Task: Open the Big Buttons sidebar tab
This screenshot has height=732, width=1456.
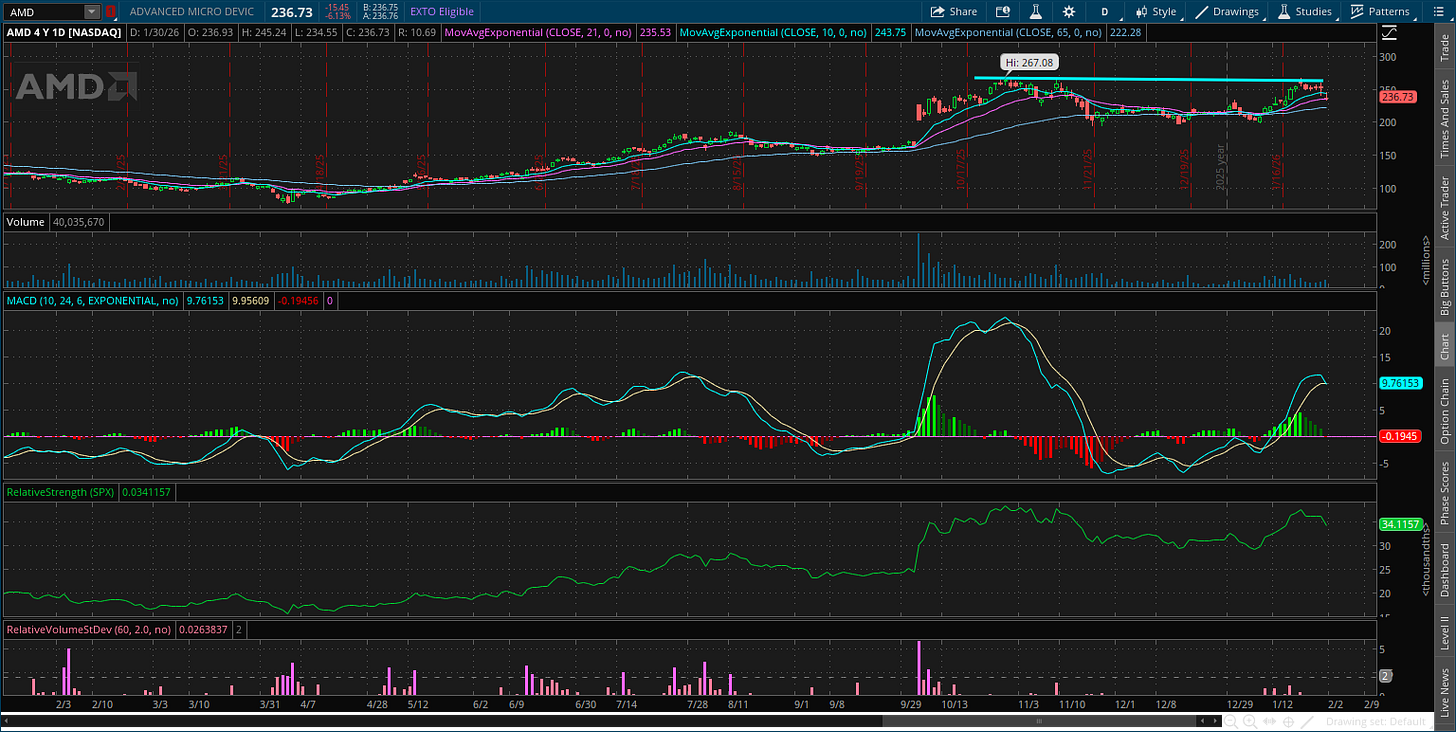Action: (1444, 286)
